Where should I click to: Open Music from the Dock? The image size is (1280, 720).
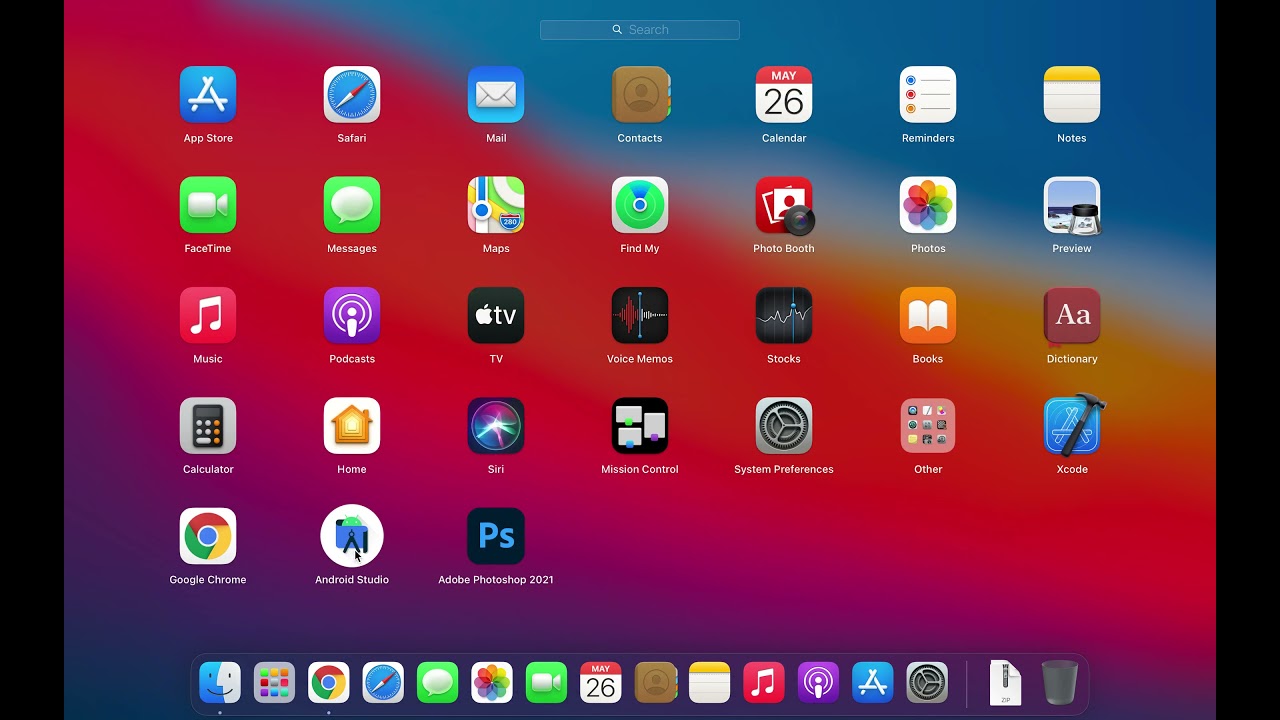click(x=764, y=683)
